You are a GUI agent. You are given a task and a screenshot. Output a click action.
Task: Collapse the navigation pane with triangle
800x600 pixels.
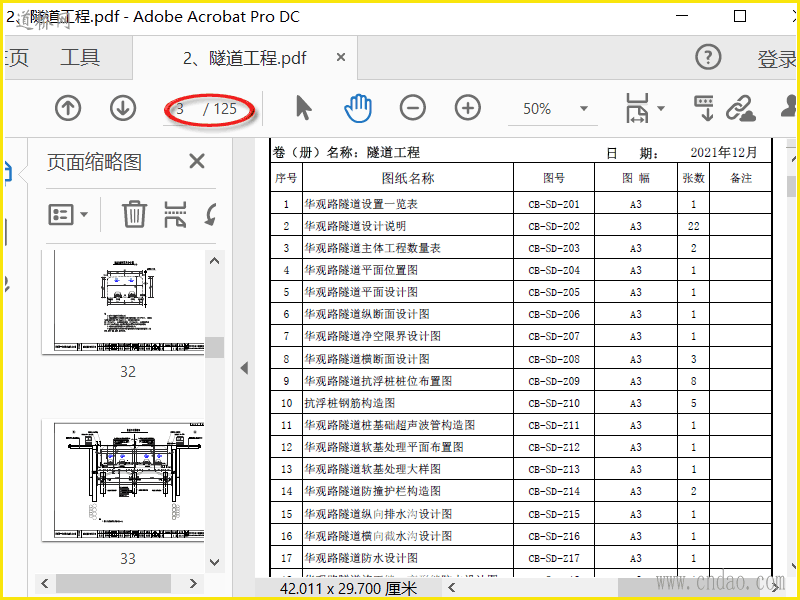(244, 368)
